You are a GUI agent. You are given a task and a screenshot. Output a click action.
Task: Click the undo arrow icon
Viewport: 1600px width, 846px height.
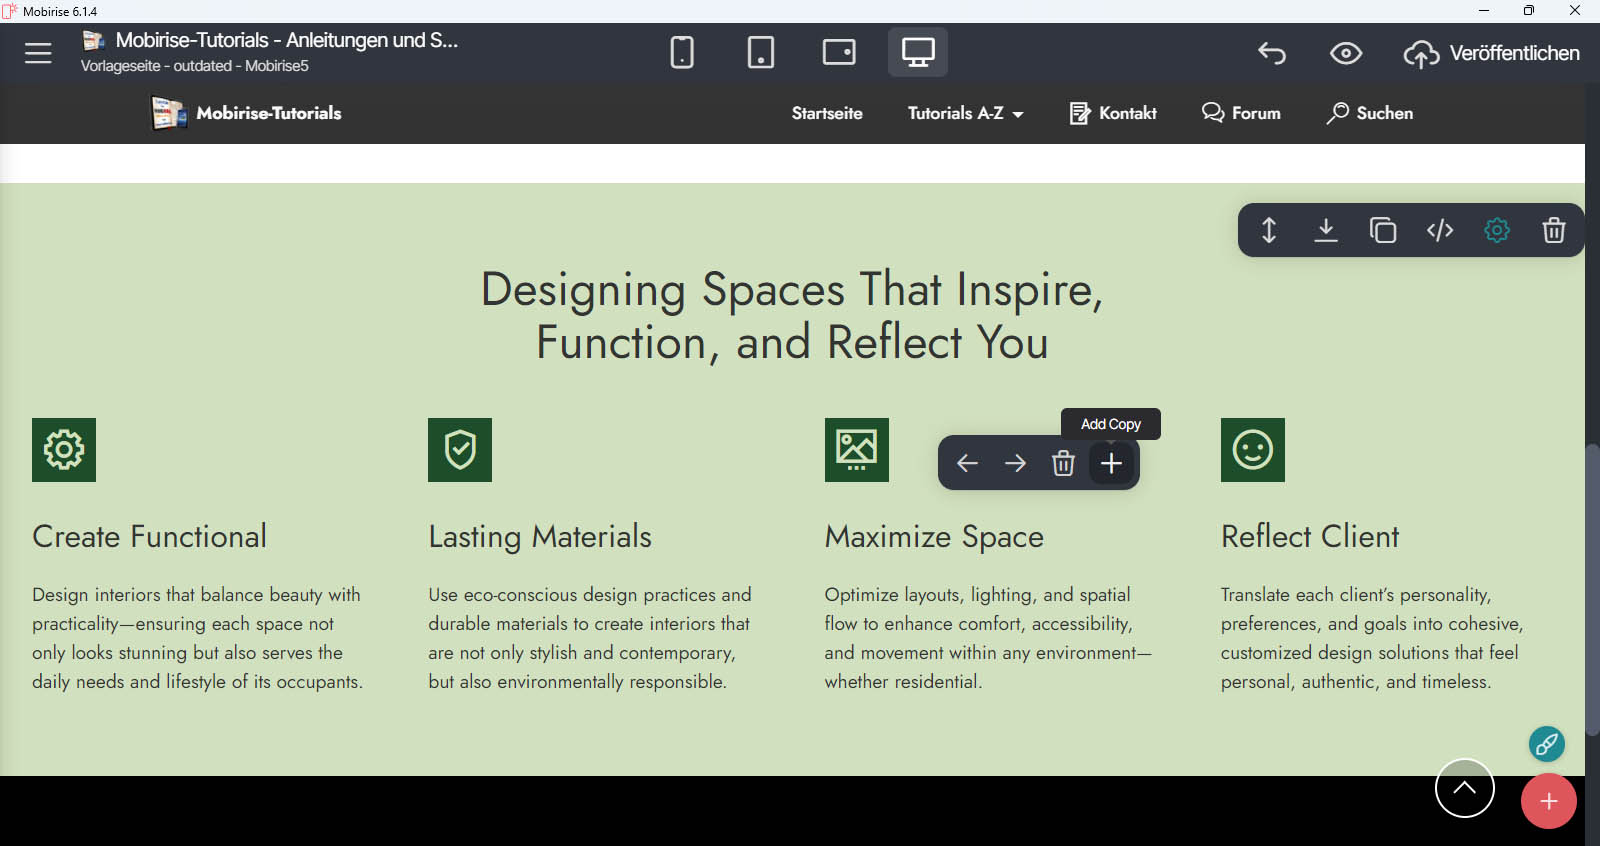[1272, 53]
